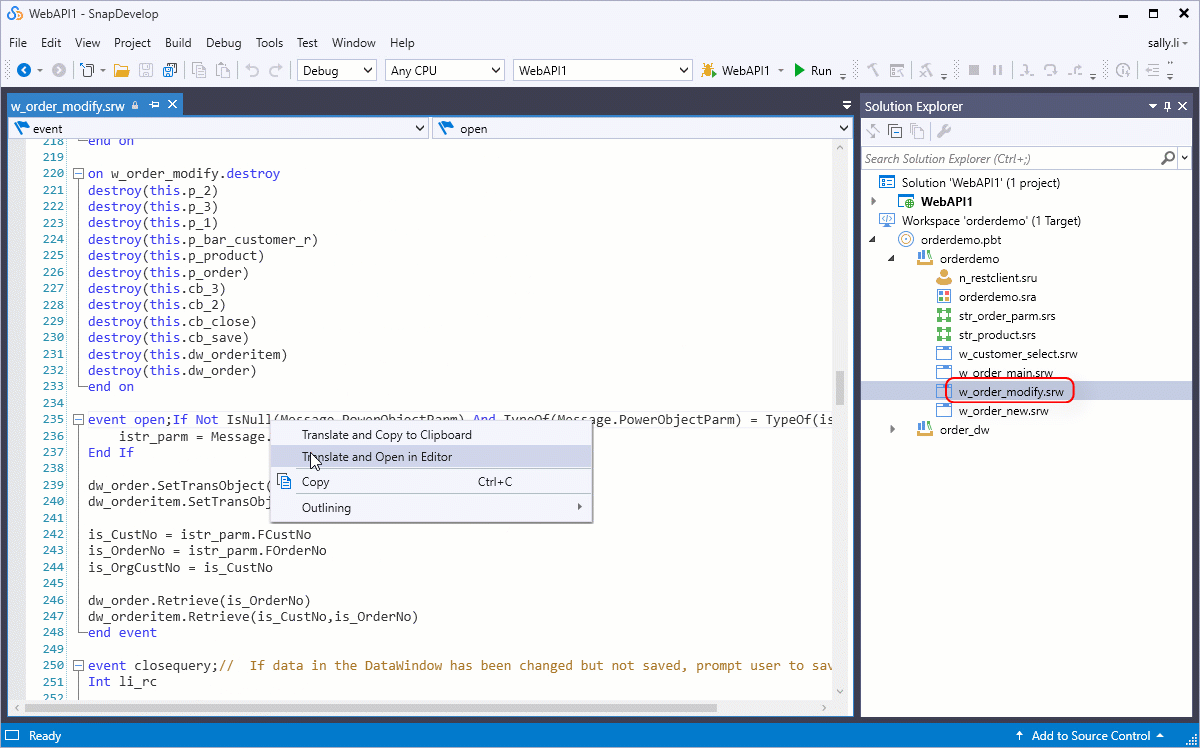Choose Translate and Copy to Clipboard
The height and width of the screenshot is (748, 1200).
pos(431,435)
